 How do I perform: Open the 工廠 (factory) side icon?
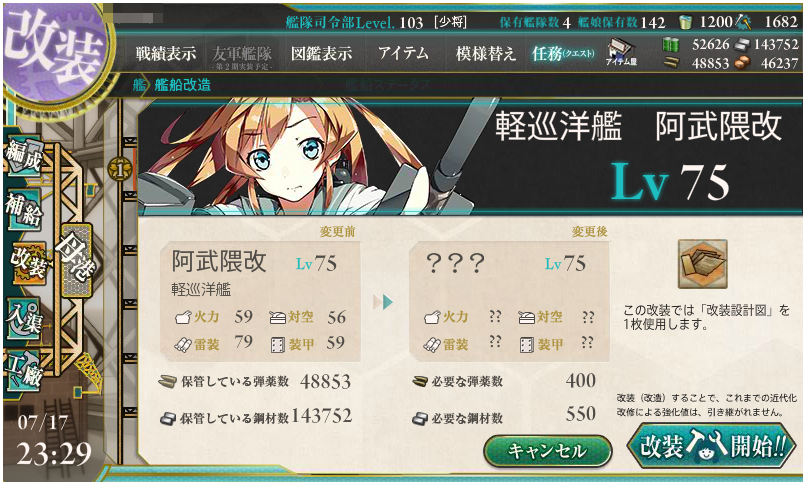tap(24, 370)
